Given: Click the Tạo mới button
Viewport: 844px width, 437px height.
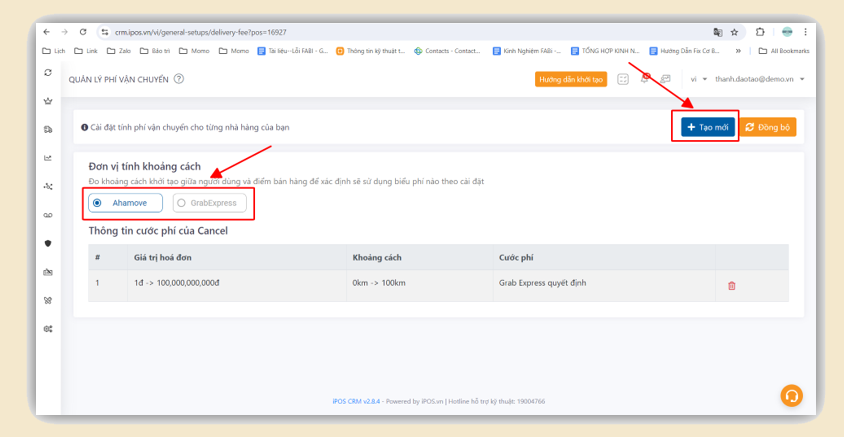Looking at the screenshot, I should (x=708, y=127).
